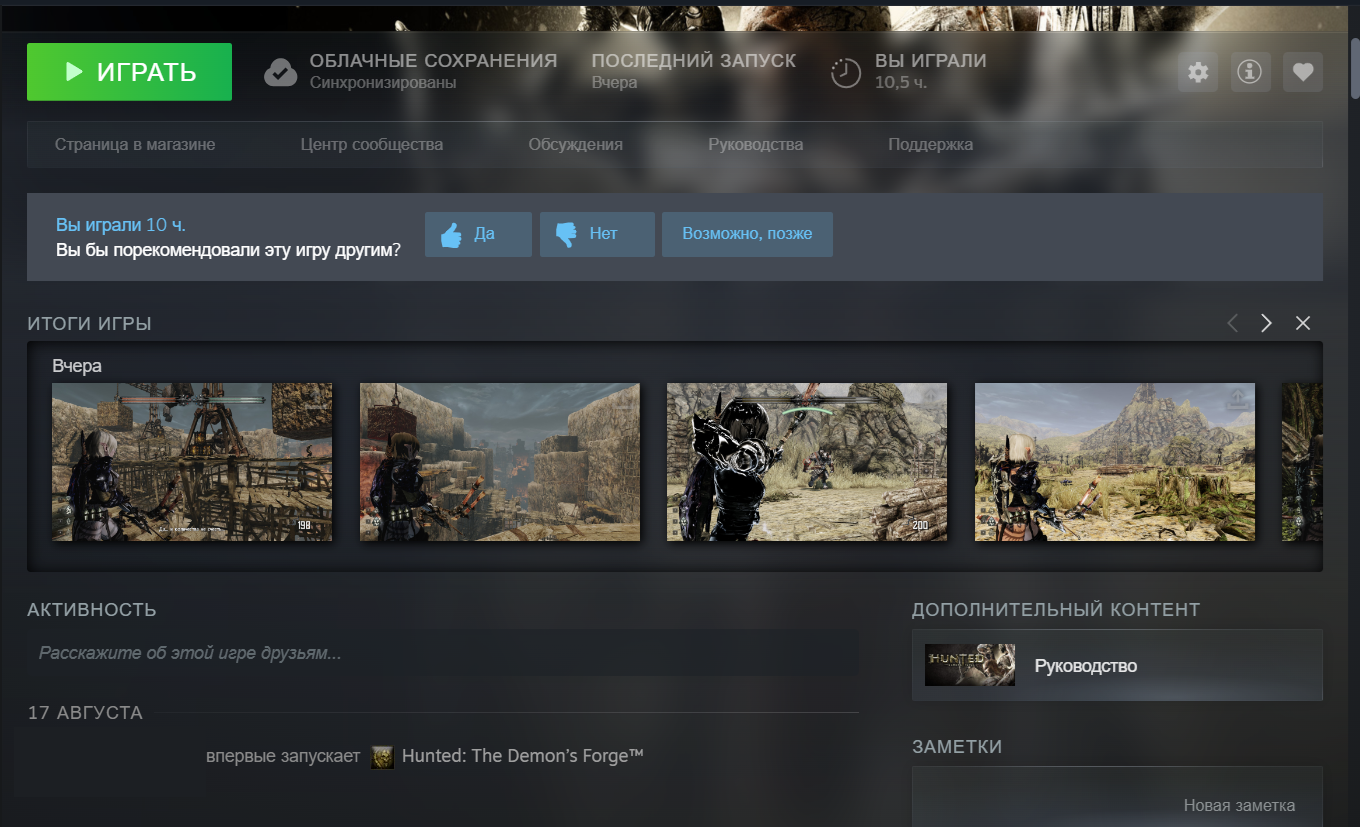The width and height of the screenshot is (1360, 827).
Task: Open the third screenshot numbered 200
Action: 807,462
